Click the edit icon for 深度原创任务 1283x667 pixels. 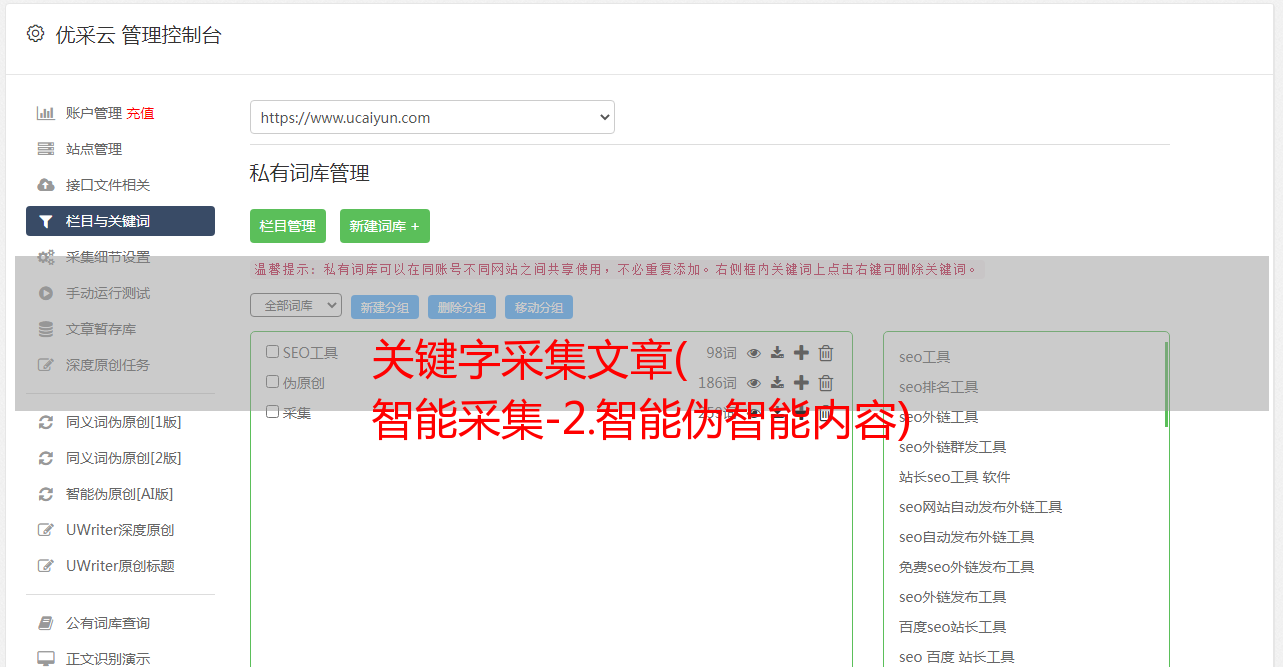coord(46,365)
